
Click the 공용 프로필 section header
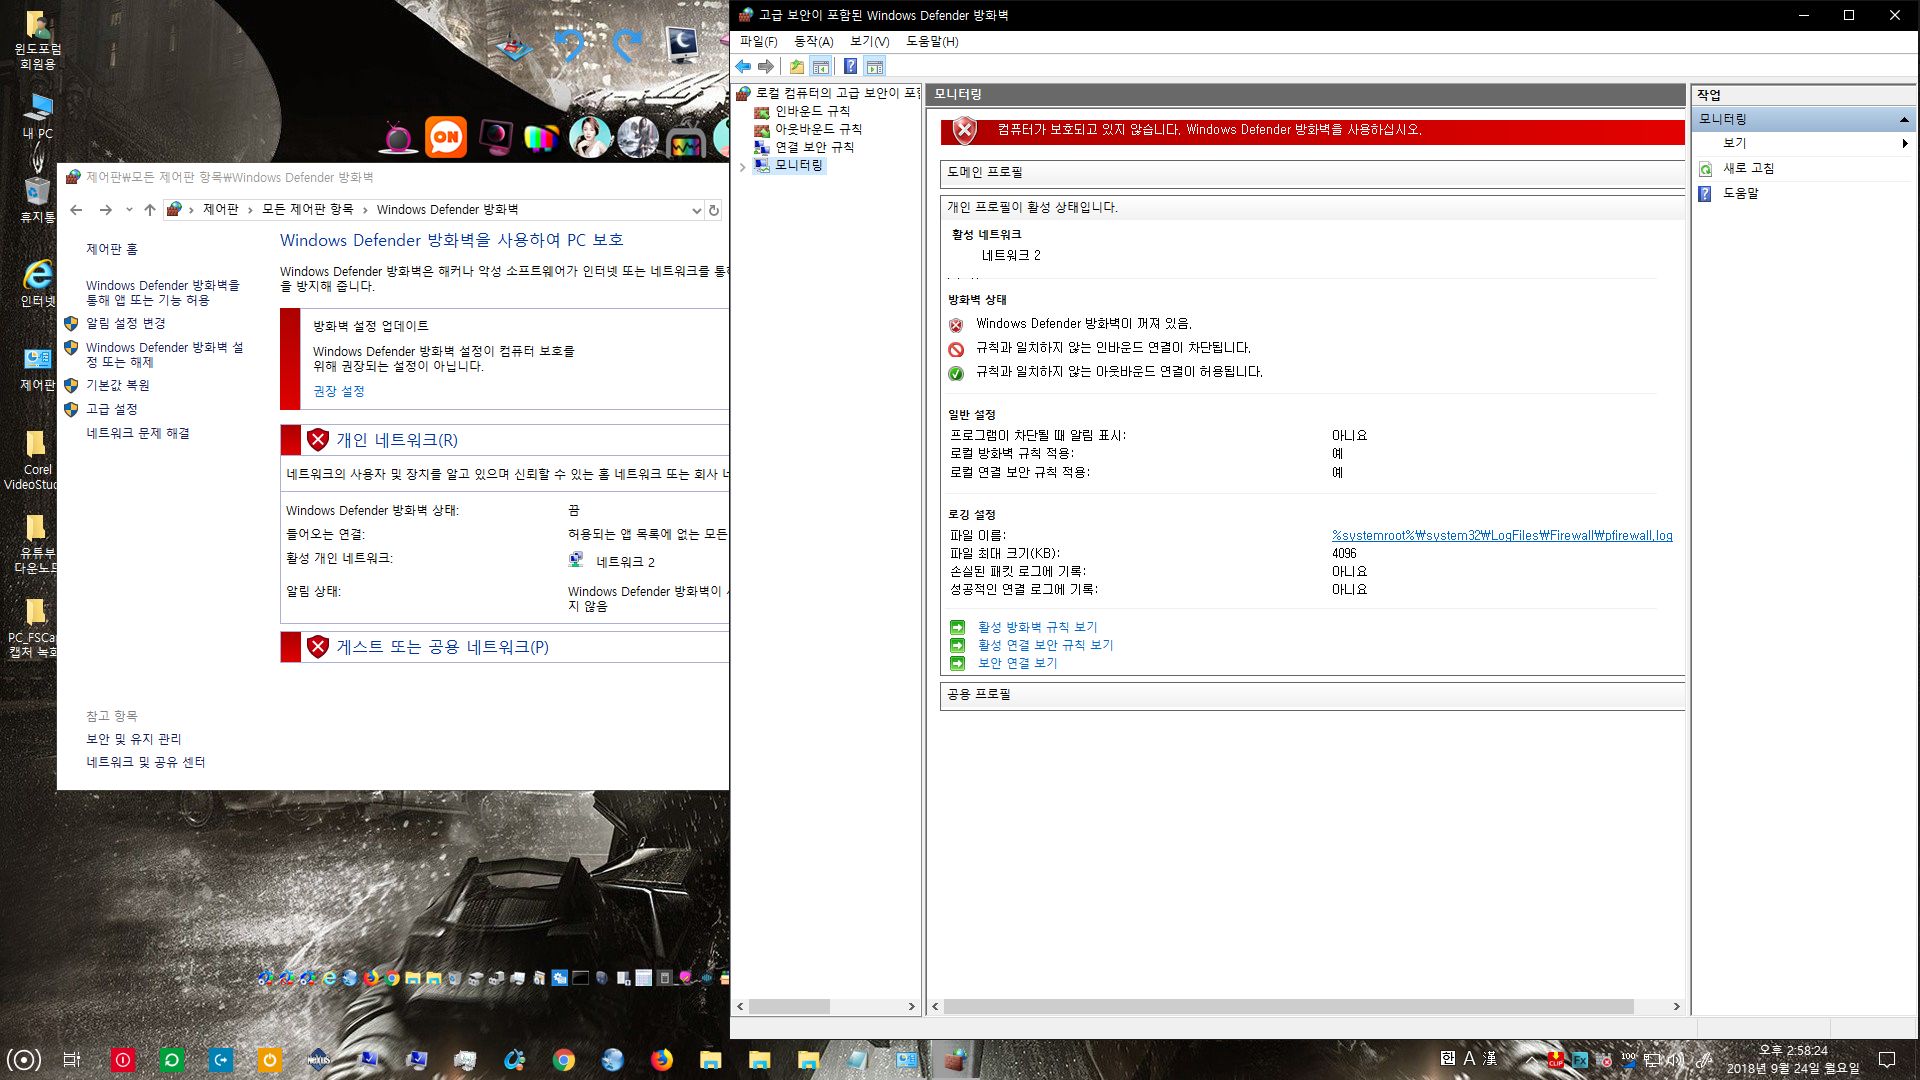pyautogui.click(x=1312, y=694)
